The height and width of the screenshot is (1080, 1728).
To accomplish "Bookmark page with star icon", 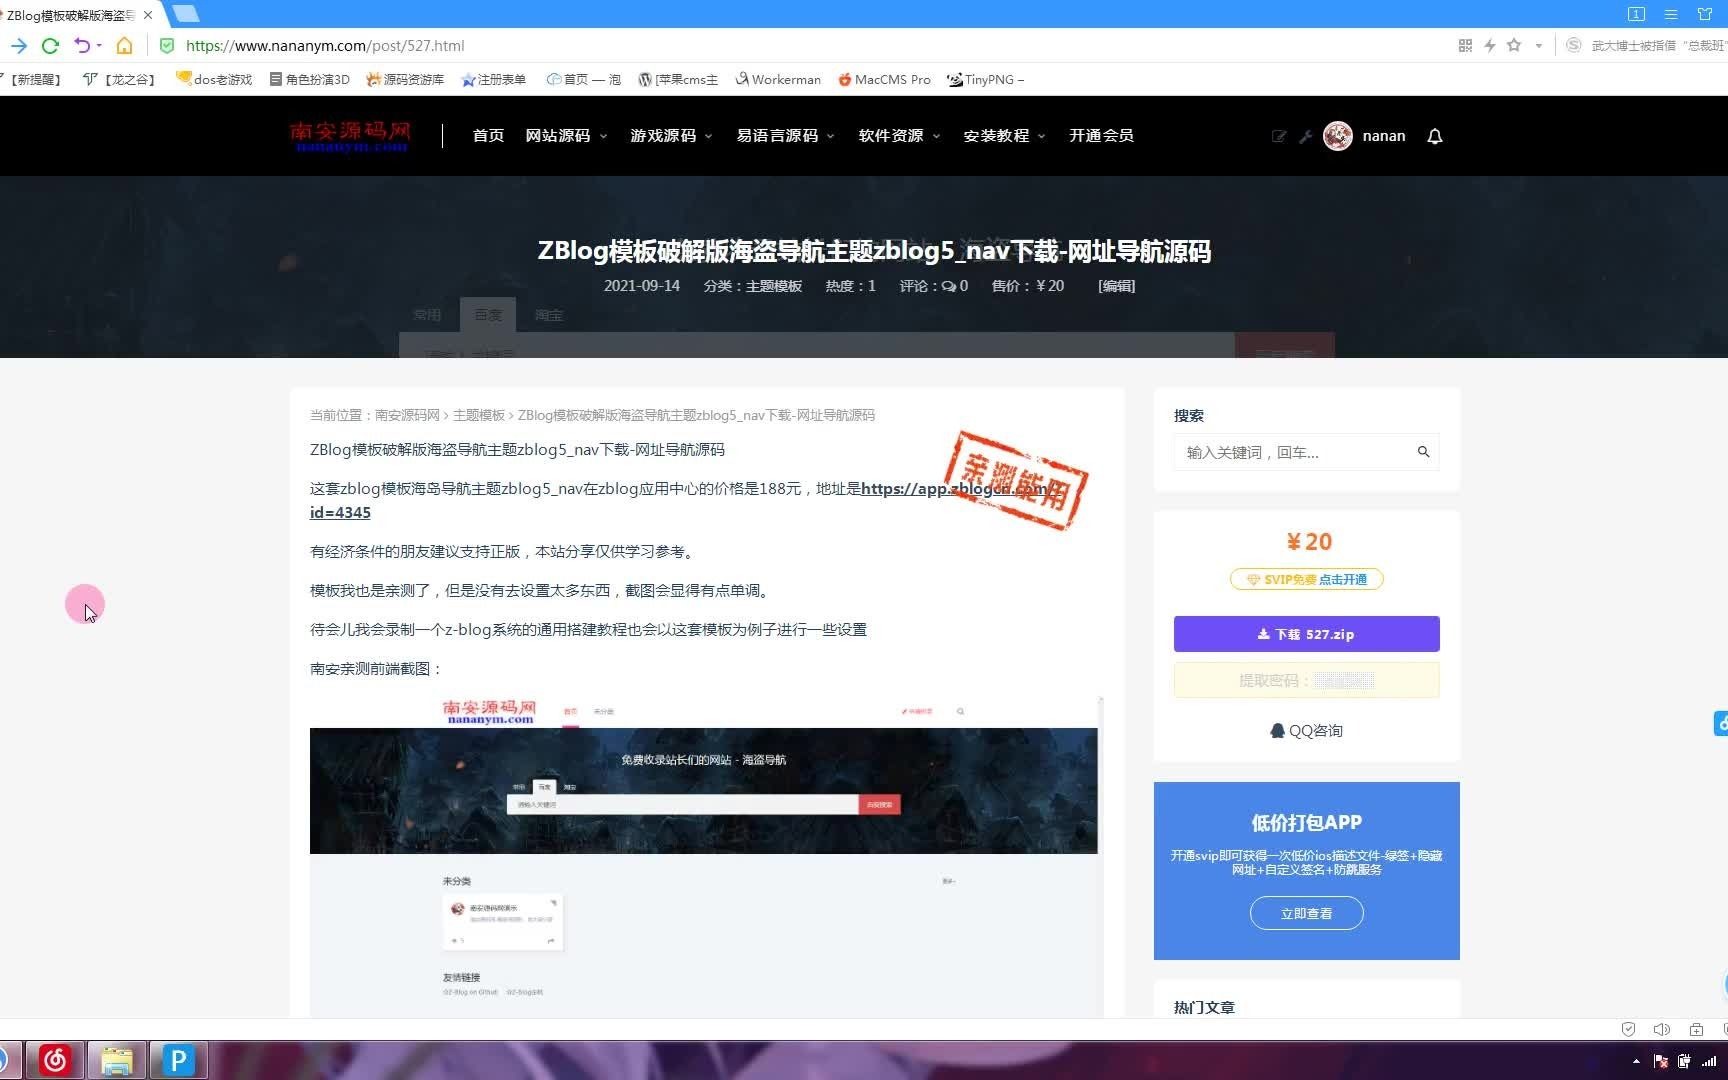I will click(x=1514, y=46).
